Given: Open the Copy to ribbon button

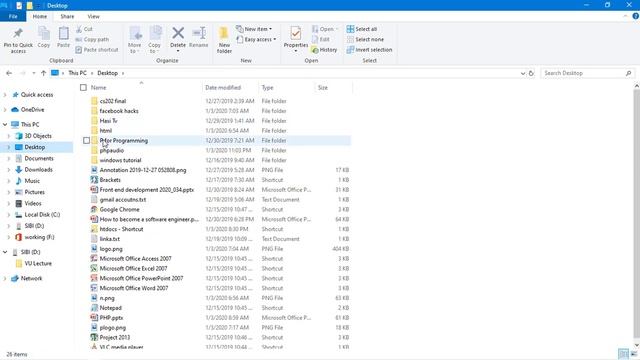Looking at the screenshot, I should (155, 40).
